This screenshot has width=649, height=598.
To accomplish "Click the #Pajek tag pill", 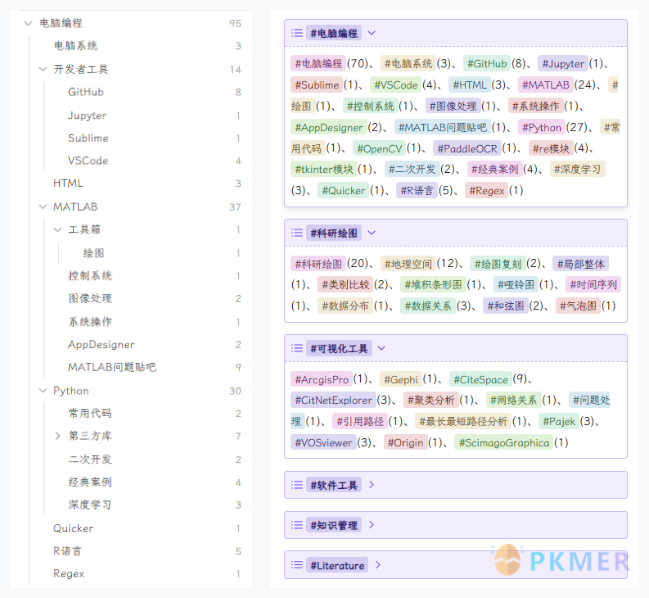I will [x=559, y=421].
